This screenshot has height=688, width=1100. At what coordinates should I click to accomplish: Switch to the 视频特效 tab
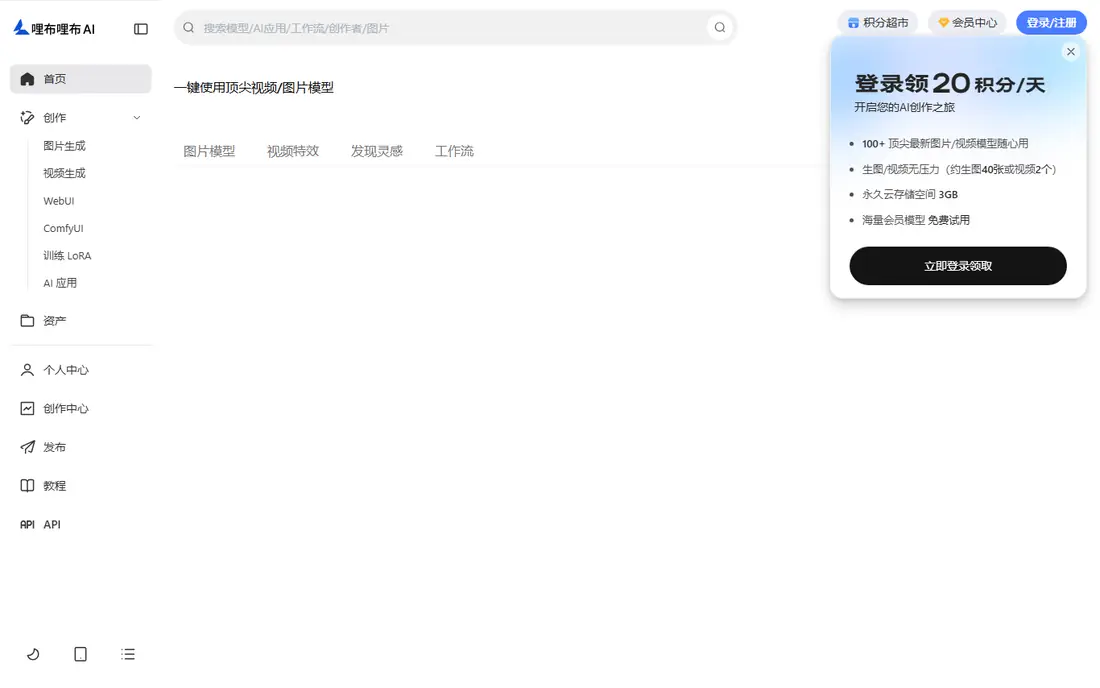pos(293,151)
